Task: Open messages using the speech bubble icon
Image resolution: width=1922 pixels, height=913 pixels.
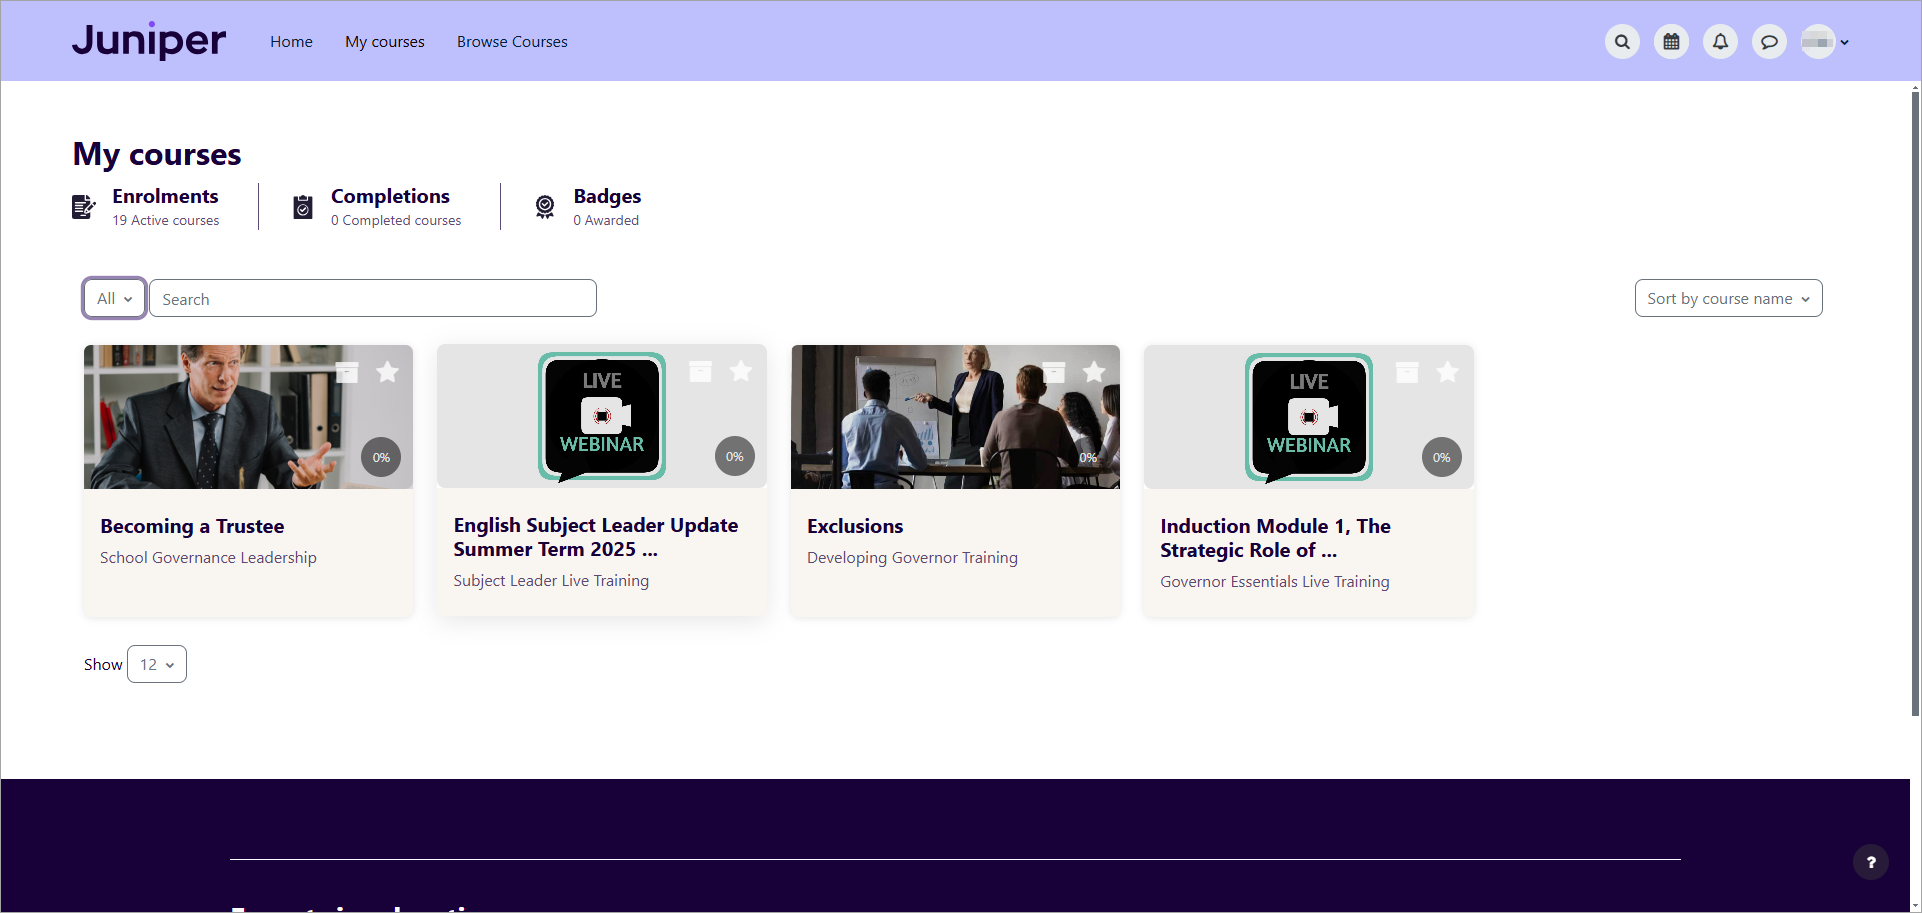Action: tap(1769, 41)
